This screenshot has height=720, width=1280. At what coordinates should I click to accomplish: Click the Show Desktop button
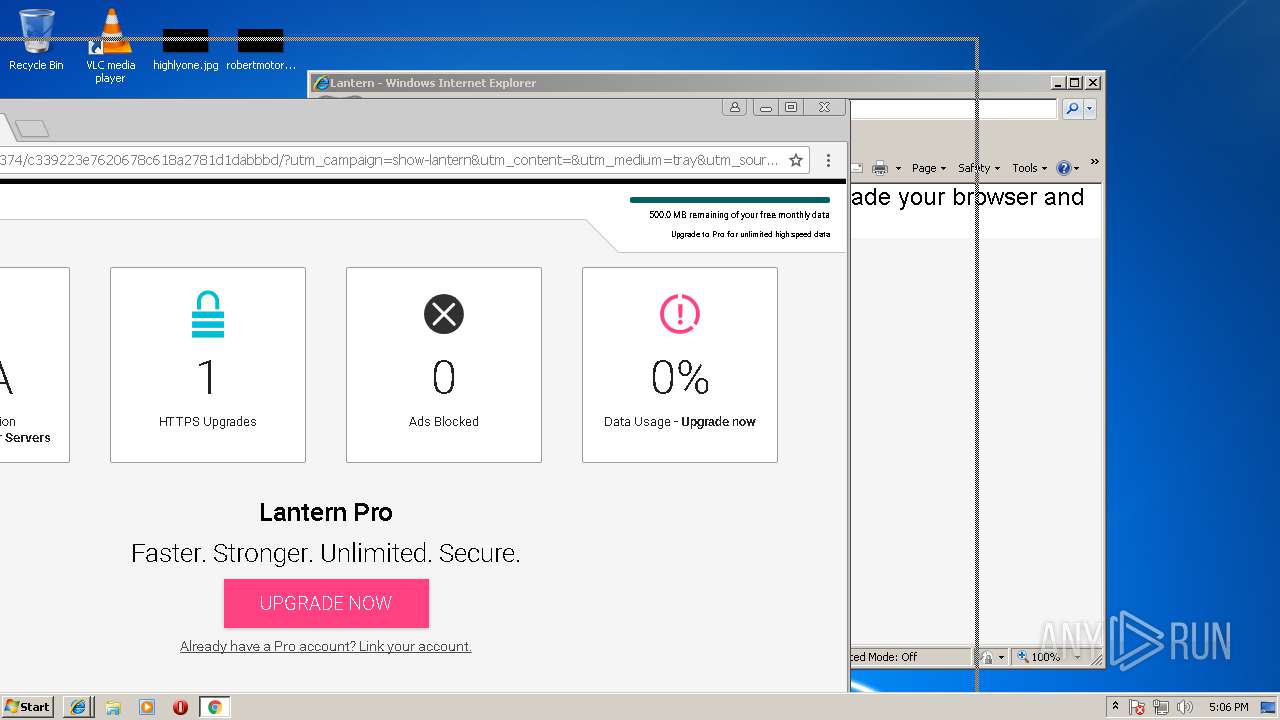pos(1269,707)
